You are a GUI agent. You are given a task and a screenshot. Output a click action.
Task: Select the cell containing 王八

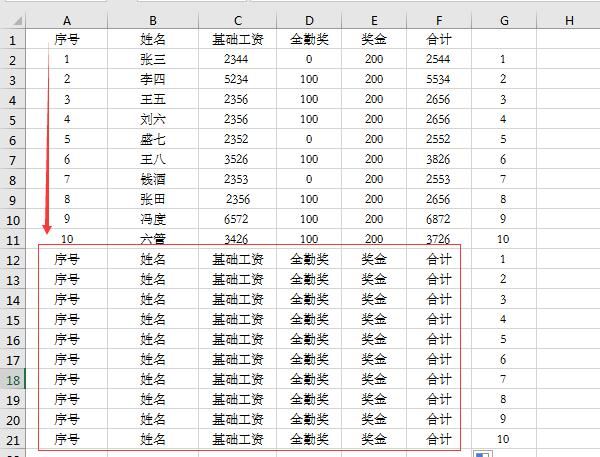tap(153, 159)
